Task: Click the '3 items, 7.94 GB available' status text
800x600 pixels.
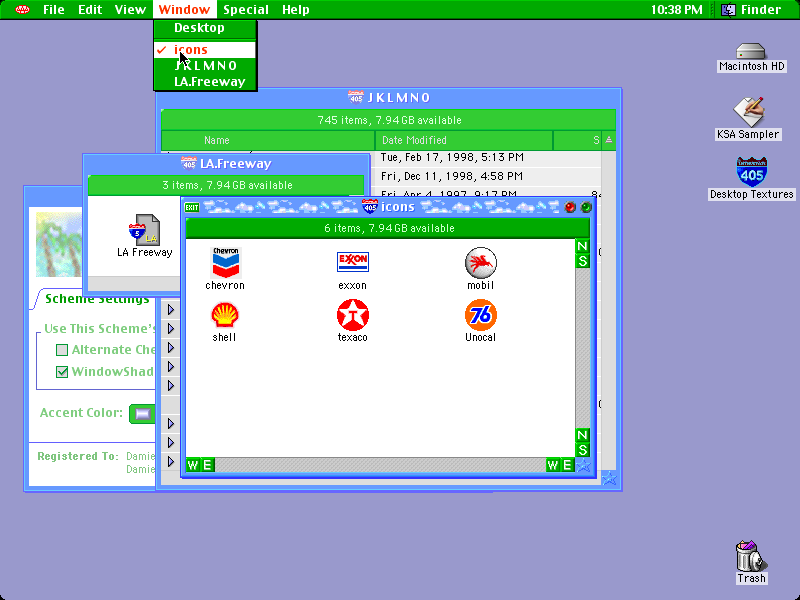Action: (x=228, y=185)
